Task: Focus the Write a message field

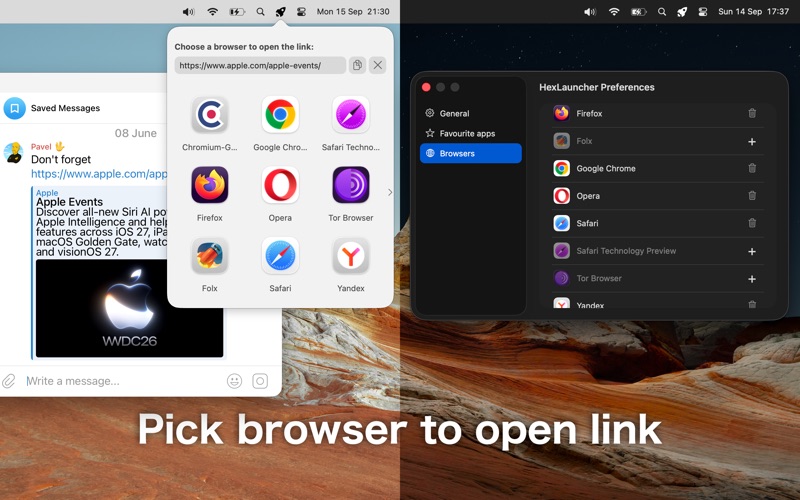Action: (122, 381)
